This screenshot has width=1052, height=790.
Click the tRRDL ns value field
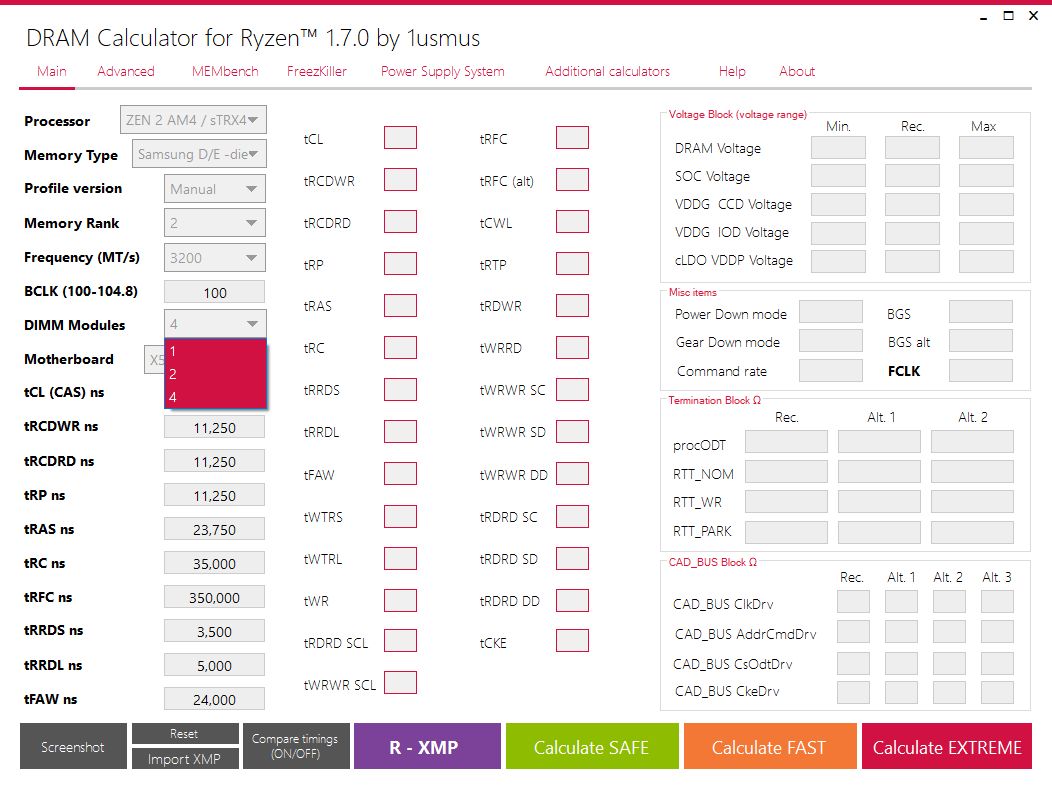pyautogui.click(x=215, y=666)
